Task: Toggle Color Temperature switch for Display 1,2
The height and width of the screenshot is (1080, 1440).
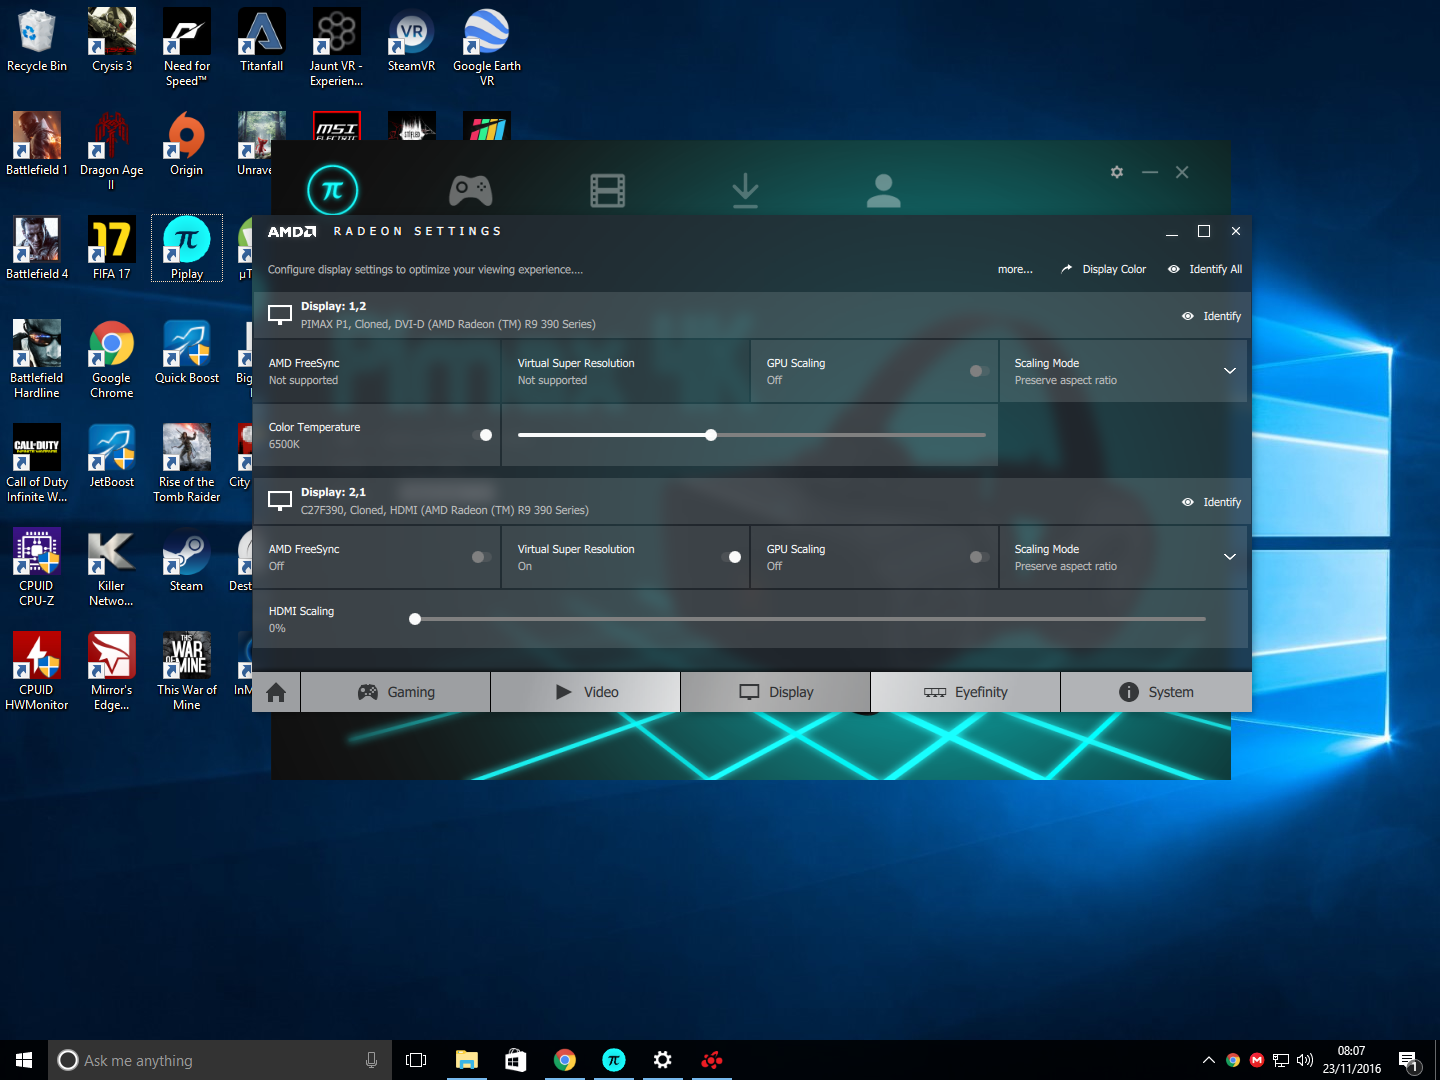Action: 482,435
